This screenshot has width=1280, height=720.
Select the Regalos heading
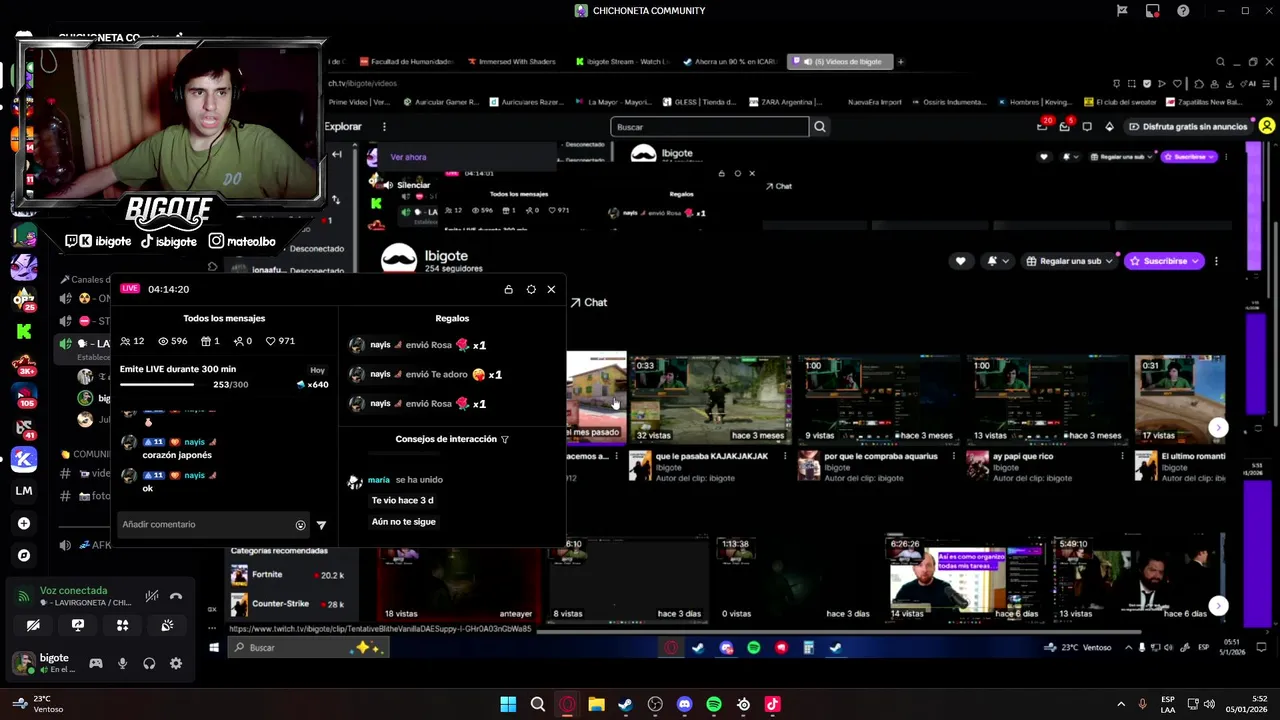452,318
